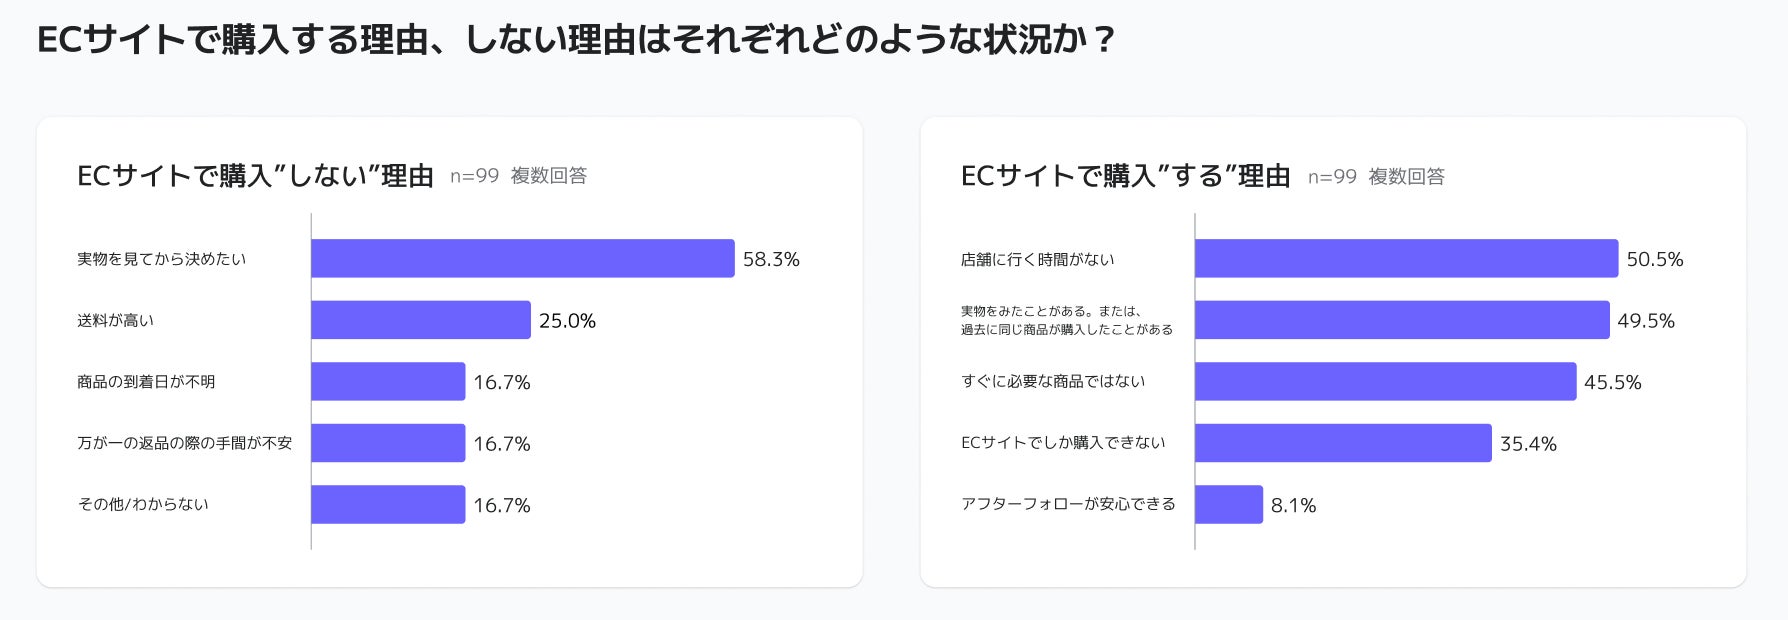Click the 58.3% bar for 実物を見てから決めたい
Image resolution: width=1788 pixels, height=620 pixels.
click(x=522, y=258)
